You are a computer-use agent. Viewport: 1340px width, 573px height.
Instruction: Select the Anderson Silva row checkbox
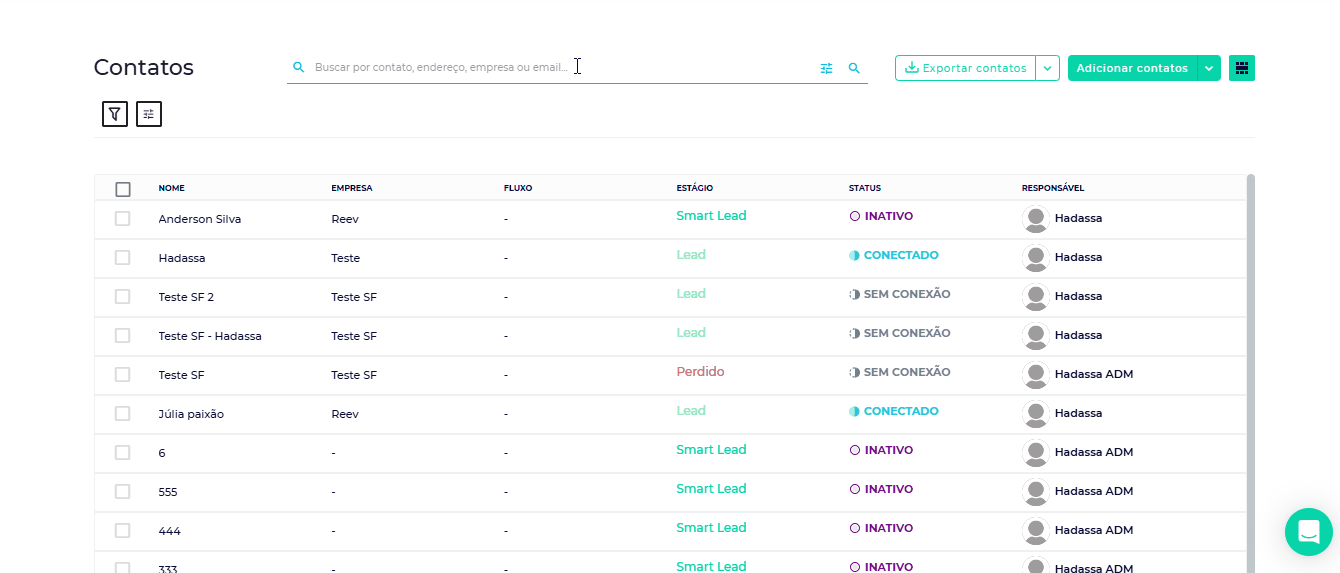tap(123, 219)
